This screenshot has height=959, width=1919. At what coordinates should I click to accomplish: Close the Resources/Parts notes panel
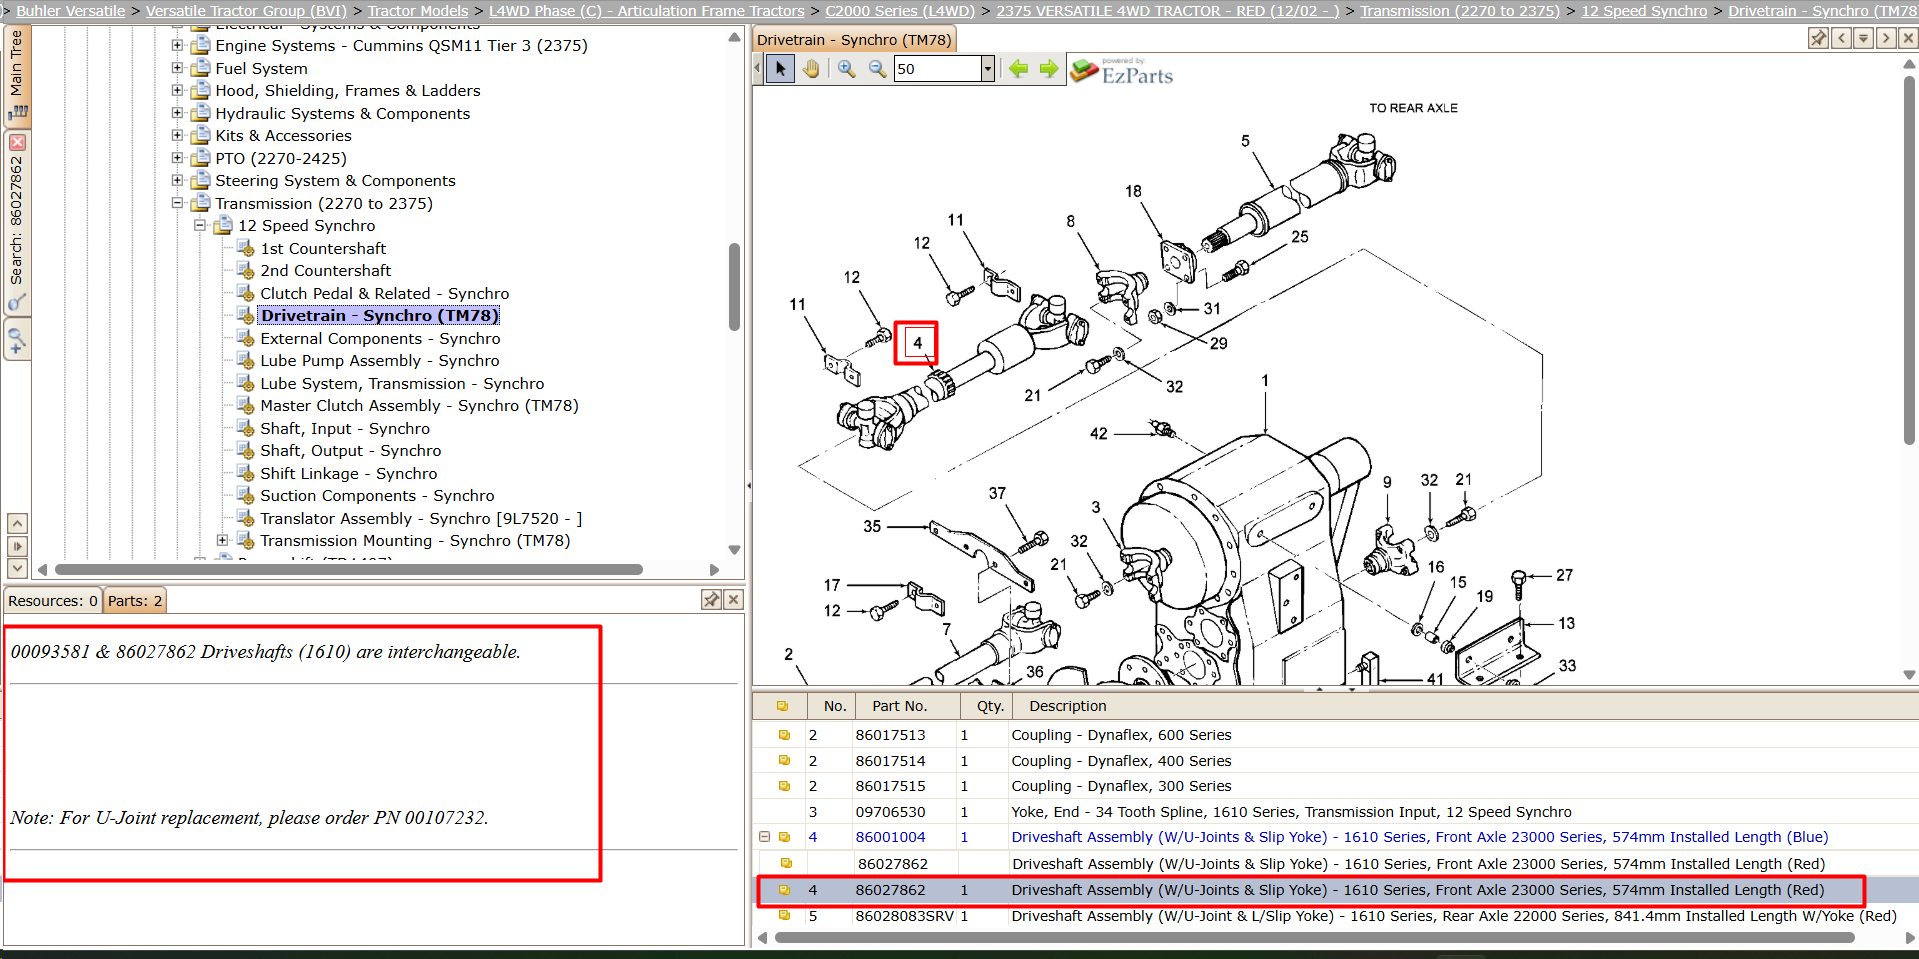[x=733, y=600]
